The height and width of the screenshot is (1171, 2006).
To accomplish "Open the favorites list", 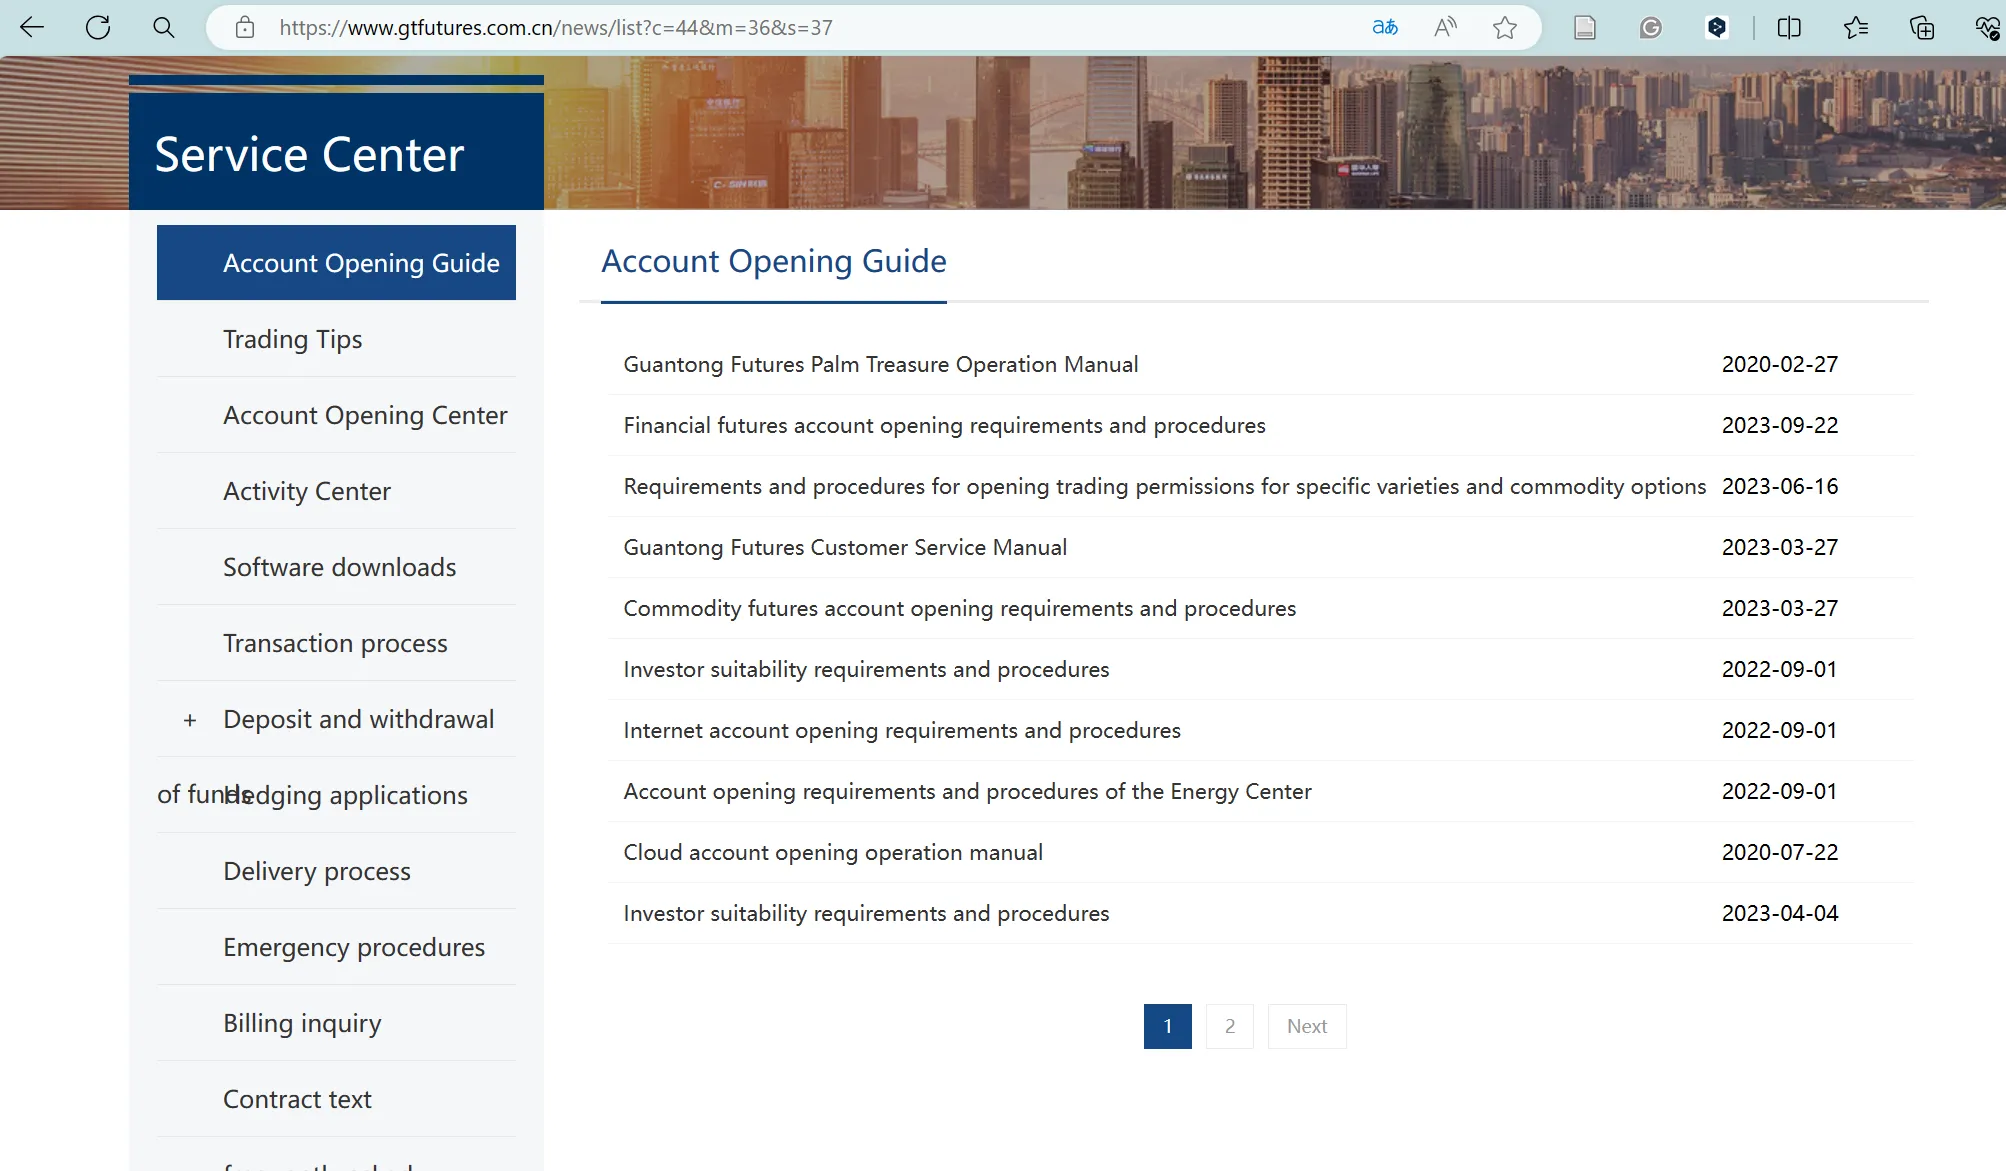I will [x=1856, y=27].
